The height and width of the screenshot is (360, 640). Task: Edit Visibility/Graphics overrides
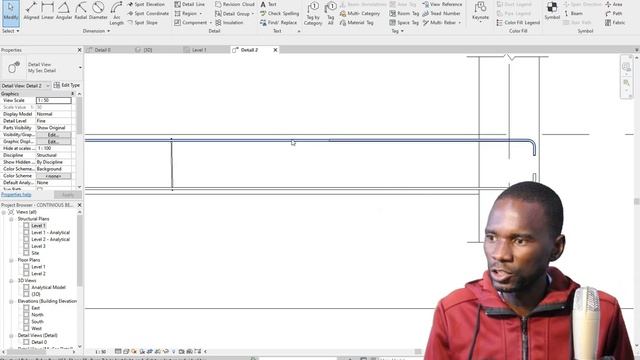53,135
